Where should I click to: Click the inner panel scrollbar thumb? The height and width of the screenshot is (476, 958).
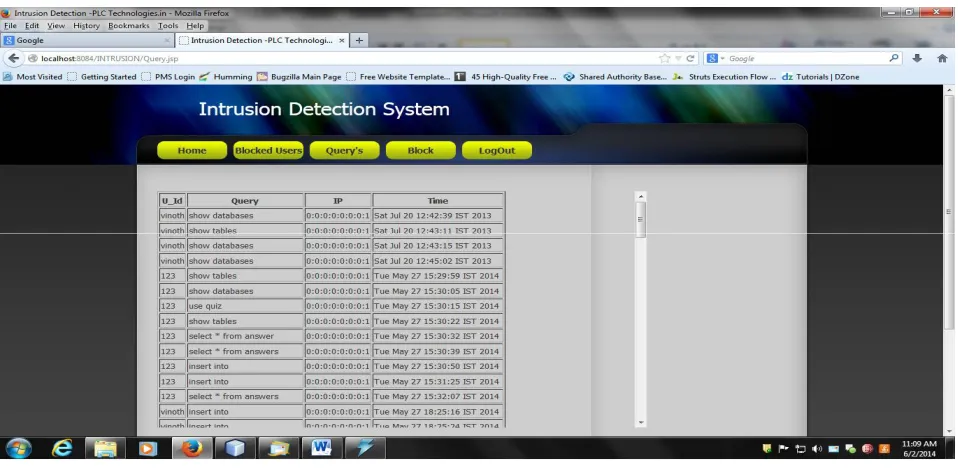tap(641, 219)
